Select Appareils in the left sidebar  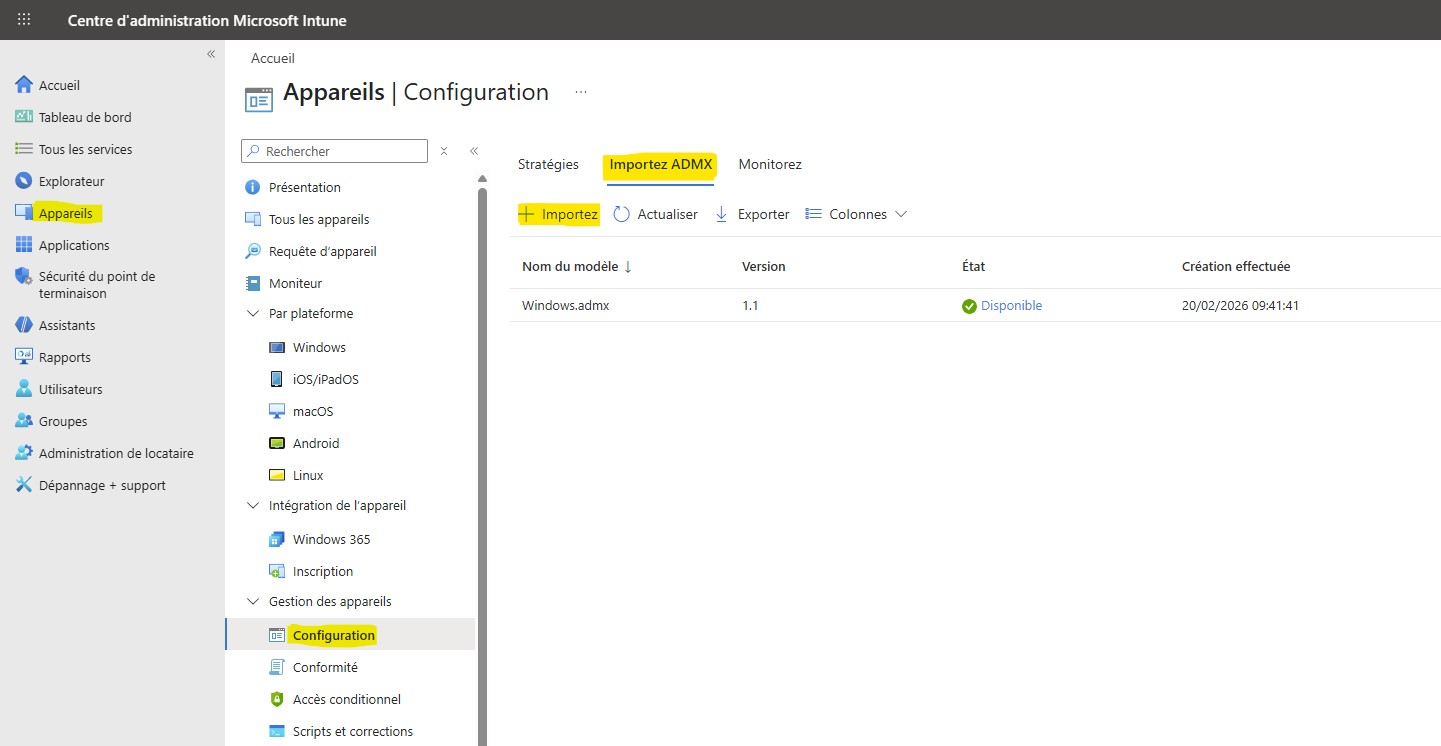(65, 212)
